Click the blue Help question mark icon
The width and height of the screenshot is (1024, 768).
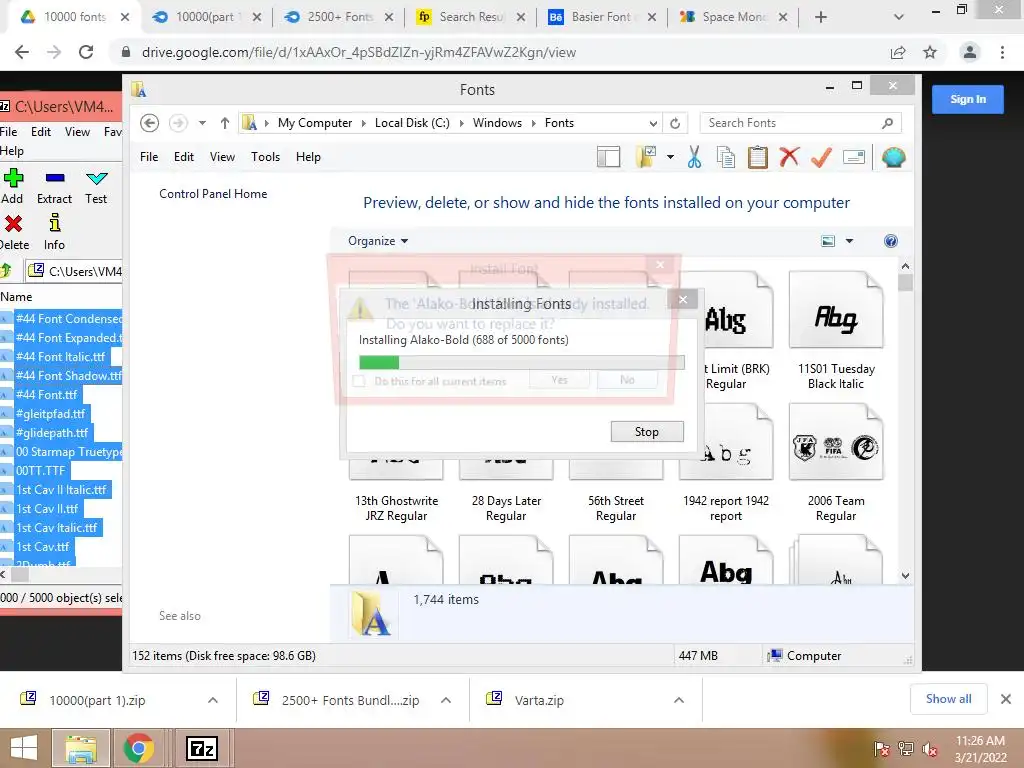(x=890, y=241)
